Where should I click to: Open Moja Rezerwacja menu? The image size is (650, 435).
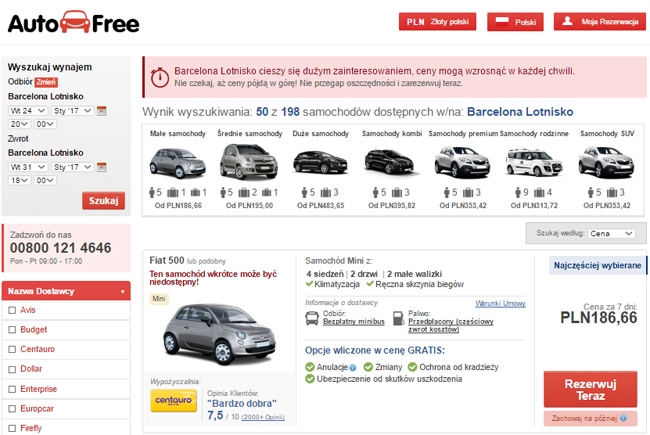[x=596, y=22]
